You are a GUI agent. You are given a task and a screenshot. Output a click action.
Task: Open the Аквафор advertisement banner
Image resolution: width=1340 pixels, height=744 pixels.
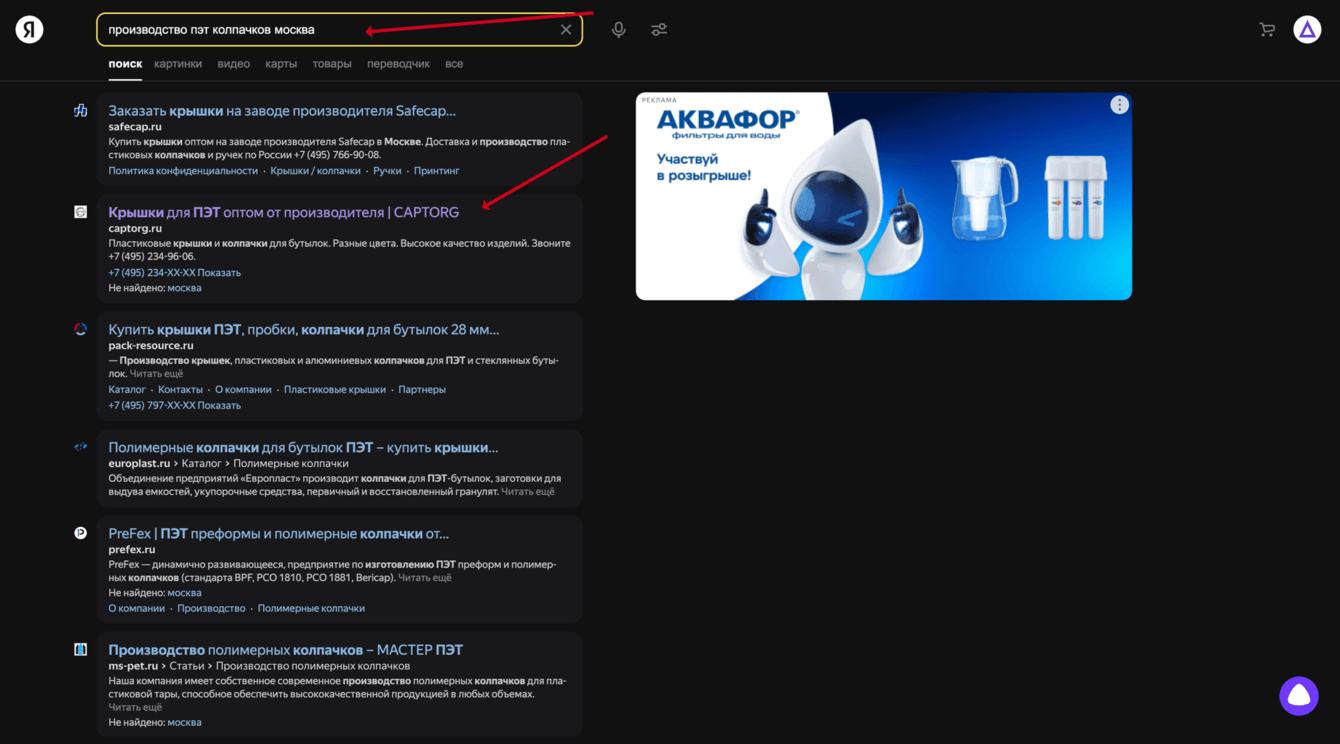coord(884,196)
